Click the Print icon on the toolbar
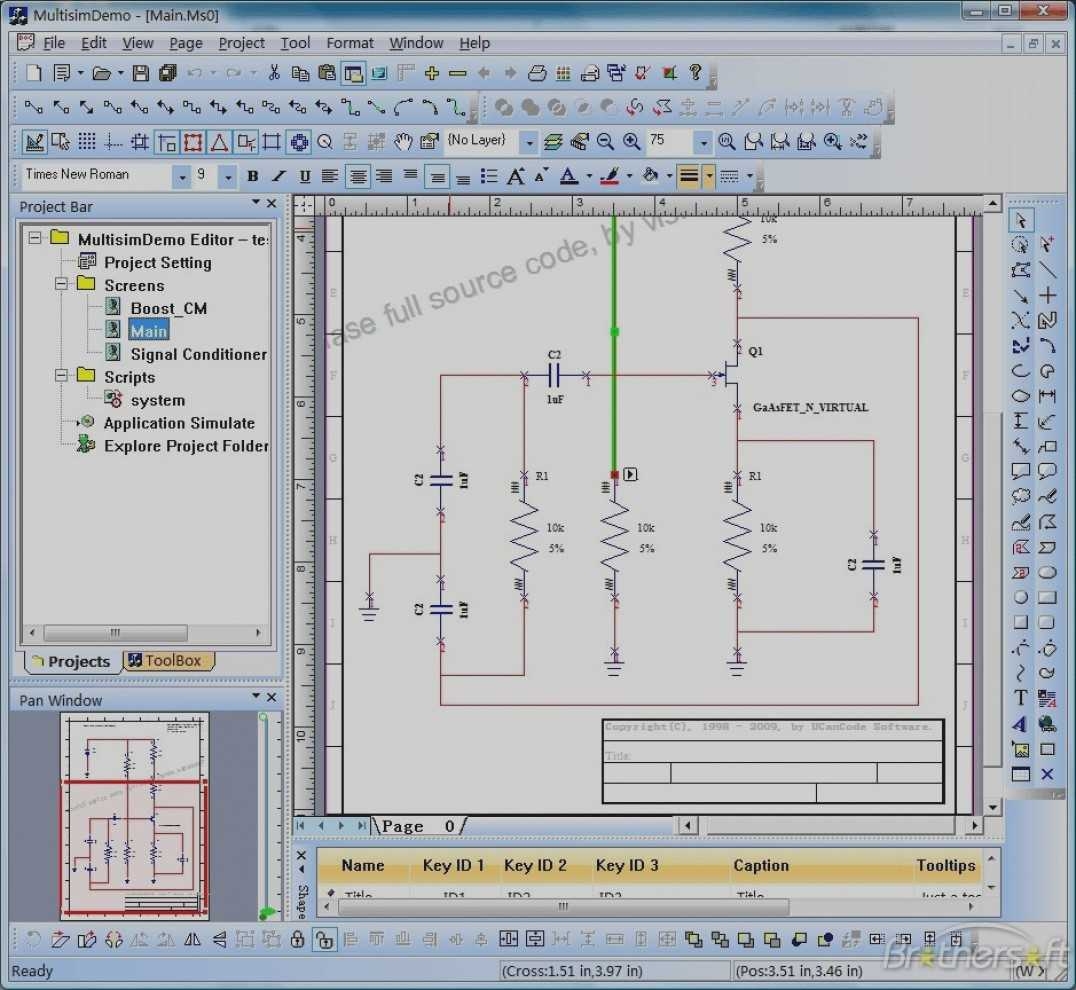The width and height of the screenshot is (1076, 990). point(536,72)
